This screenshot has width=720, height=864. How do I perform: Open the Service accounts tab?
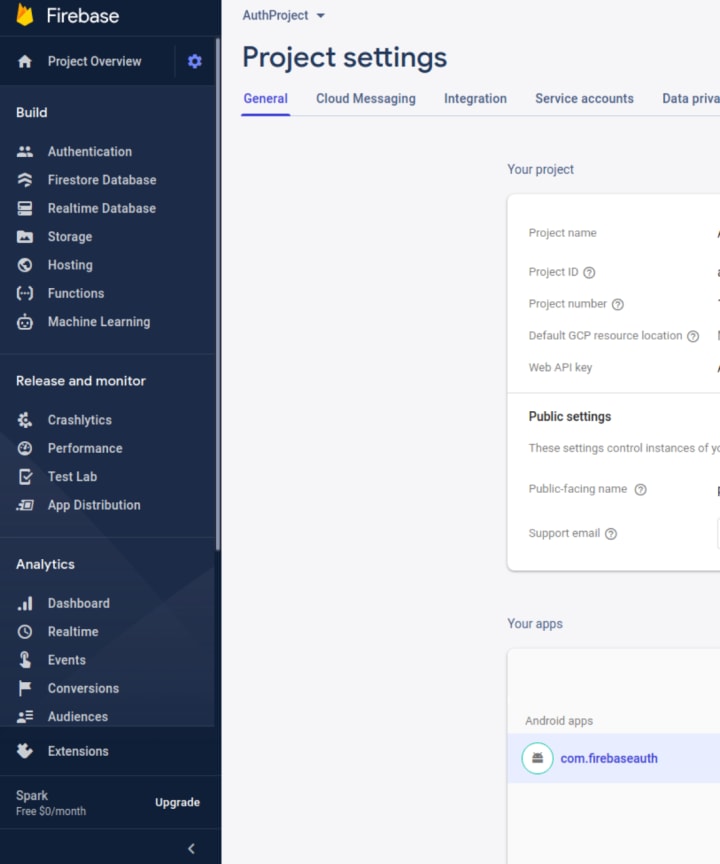[584, 99]
